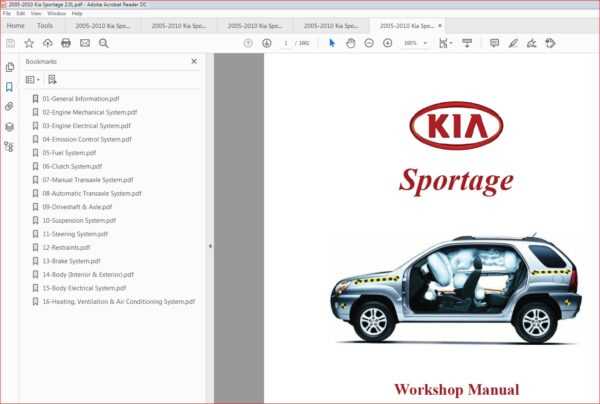Screen dimensions: 600x404
Task: Click the Save file icon
Action: [10, 43]
